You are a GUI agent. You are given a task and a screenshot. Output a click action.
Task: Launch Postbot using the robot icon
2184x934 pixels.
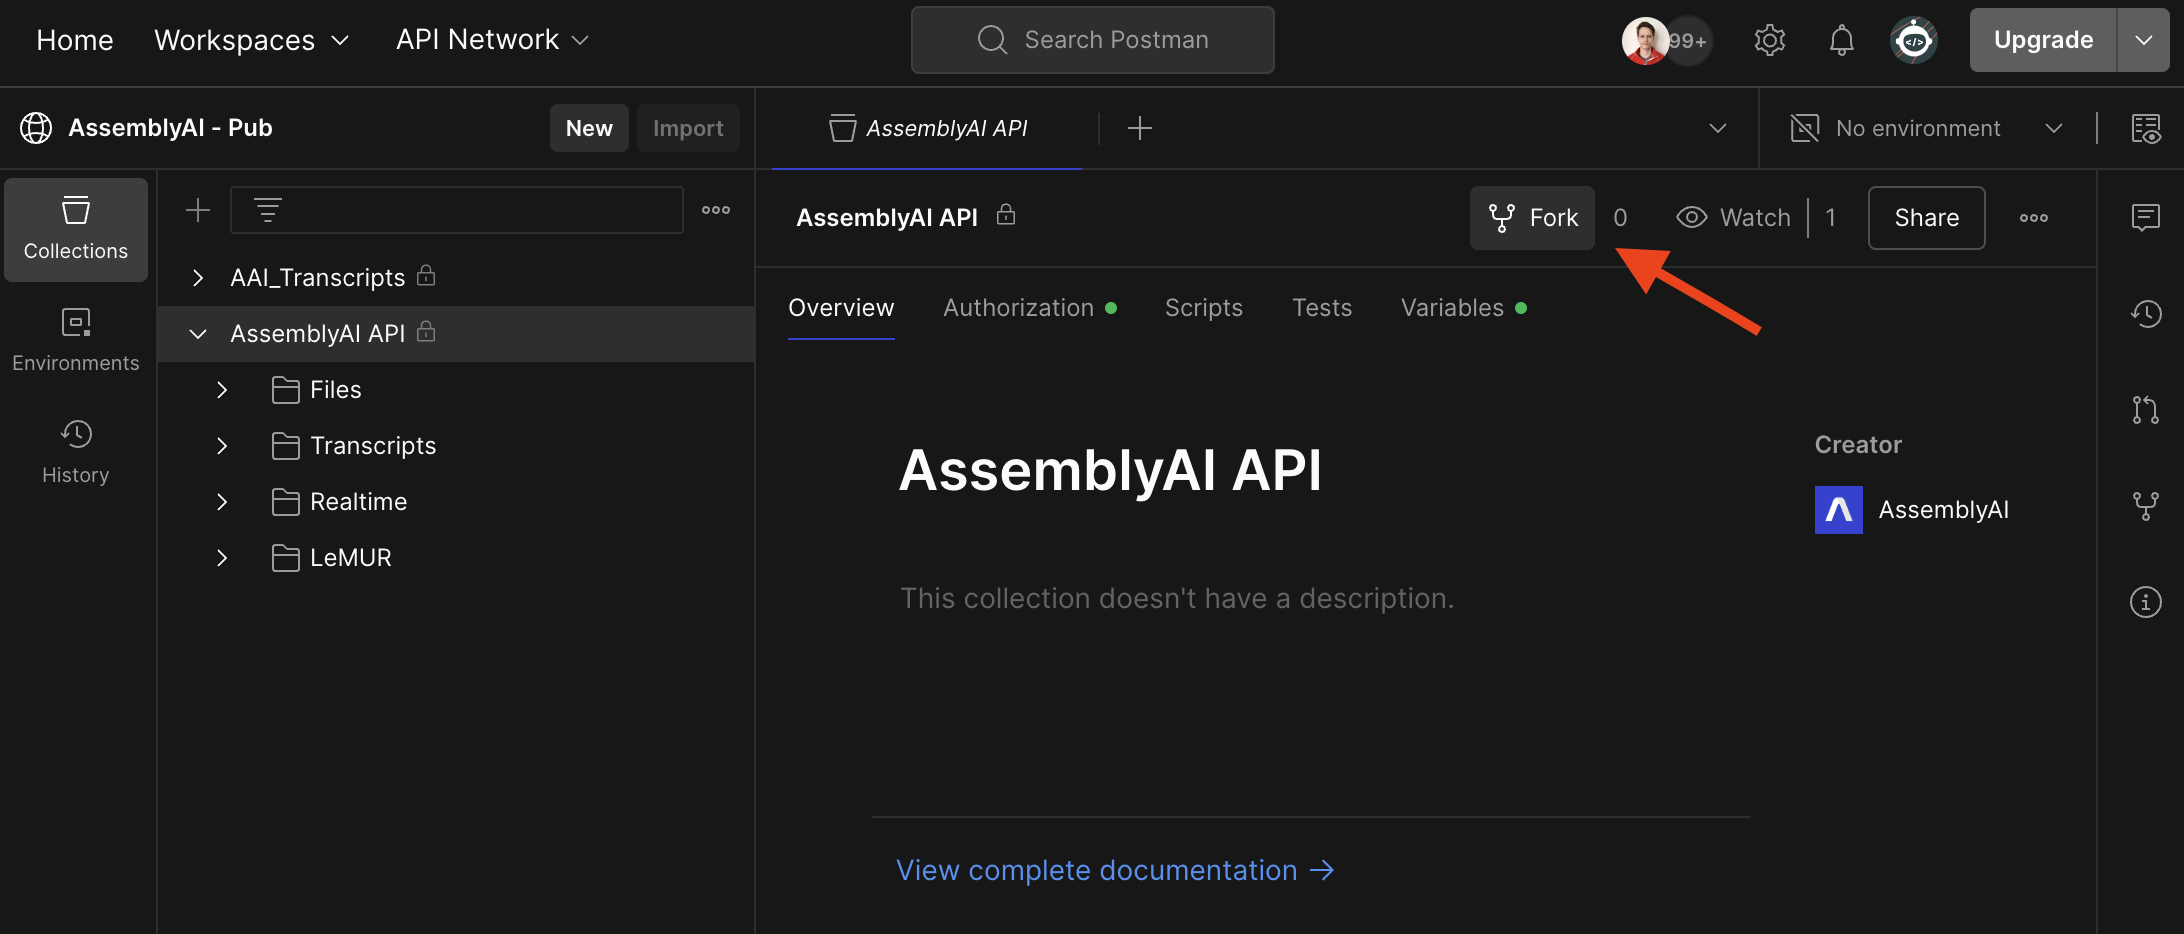click(x=1914, y=40)
